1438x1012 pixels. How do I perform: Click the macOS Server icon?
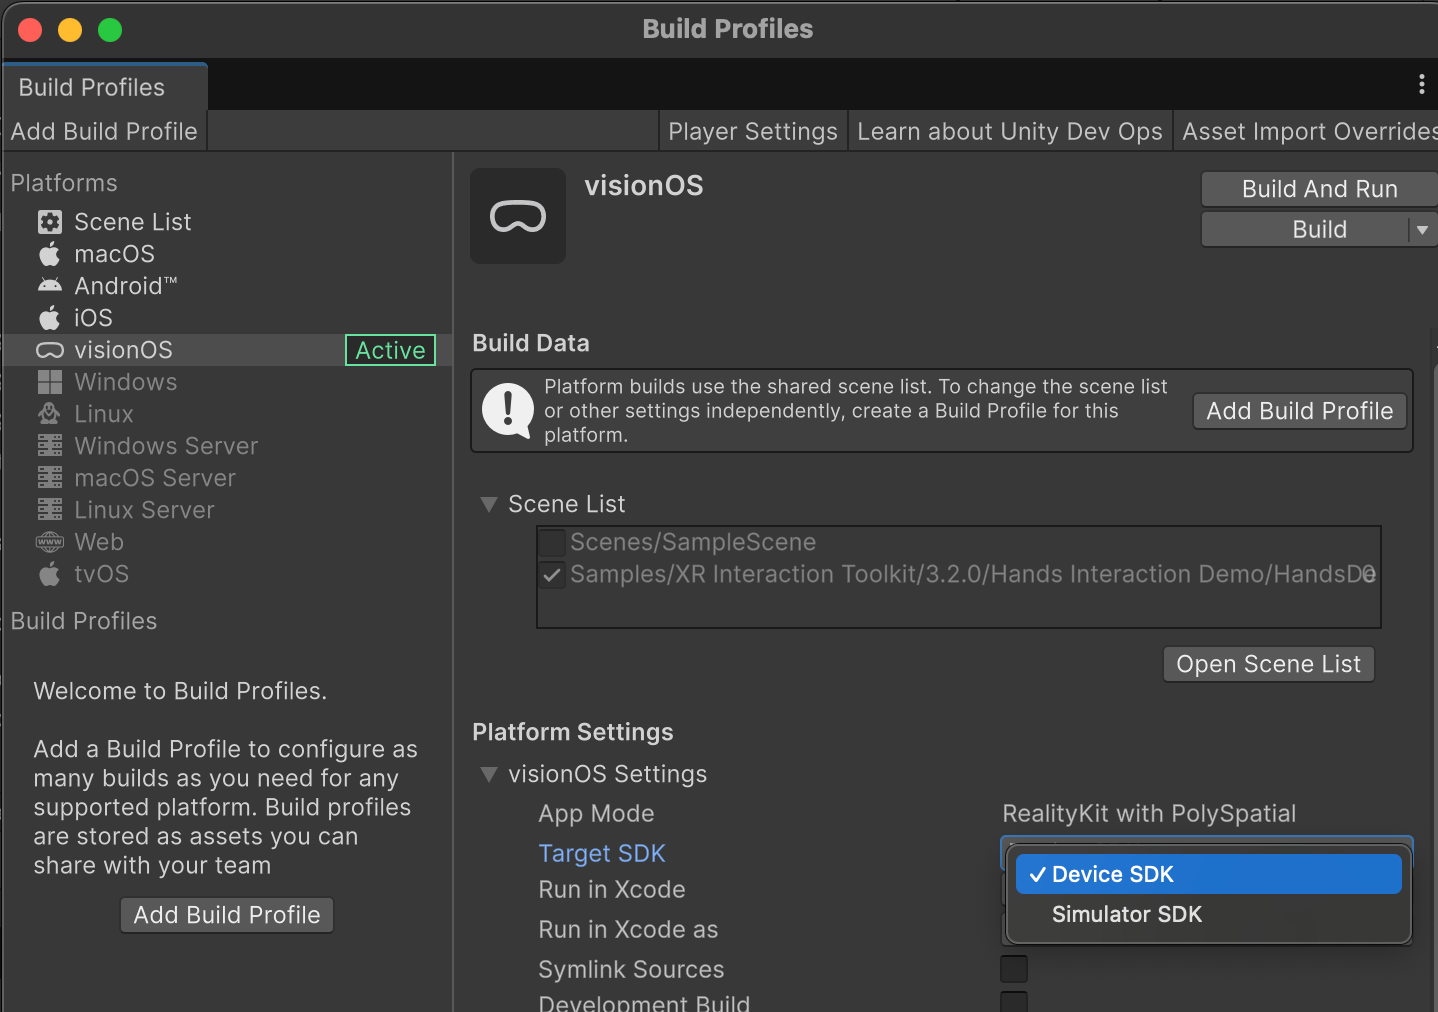pyautogui.click(x=50, y=478)
